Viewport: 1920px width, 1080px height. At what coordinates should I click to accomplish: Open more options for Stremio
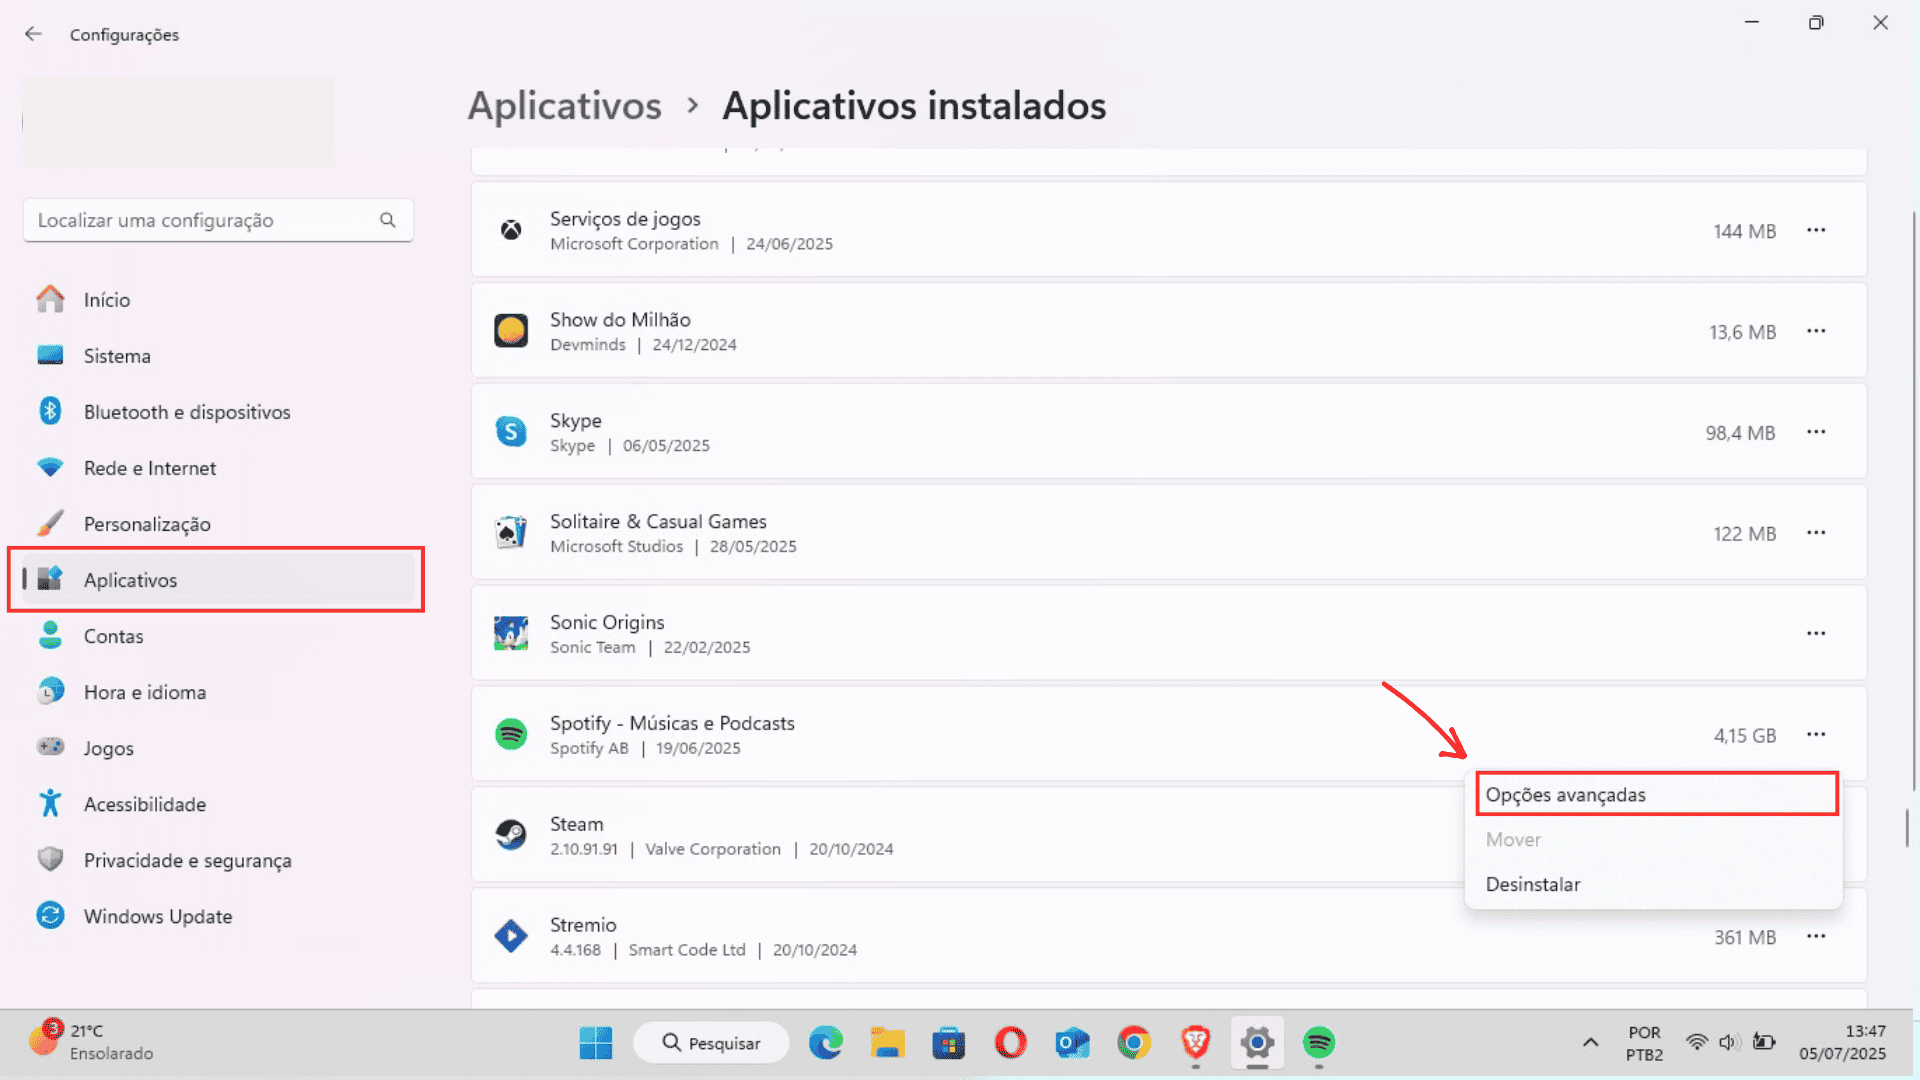tap(1816, 937)
